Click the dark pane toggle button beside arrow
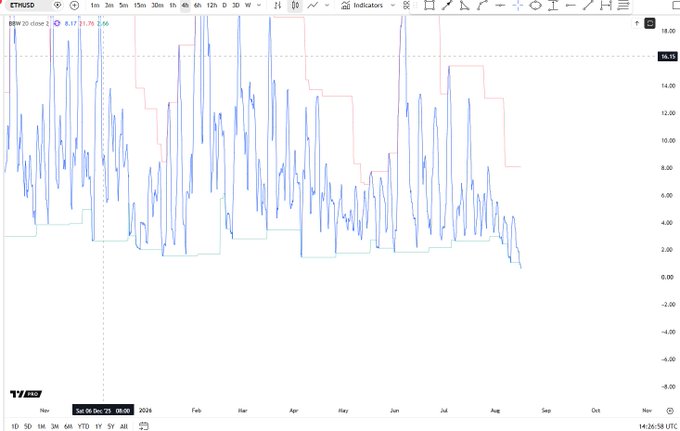This screenshot has height=431, width=680. point(650,23)
